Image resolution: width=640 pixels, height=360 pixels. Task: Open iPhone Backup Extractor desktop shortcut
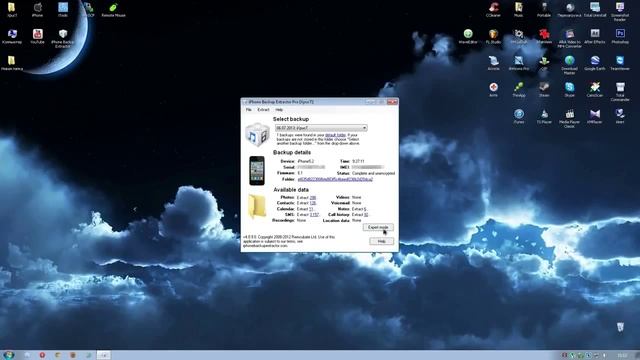click(x=62, y=38)
